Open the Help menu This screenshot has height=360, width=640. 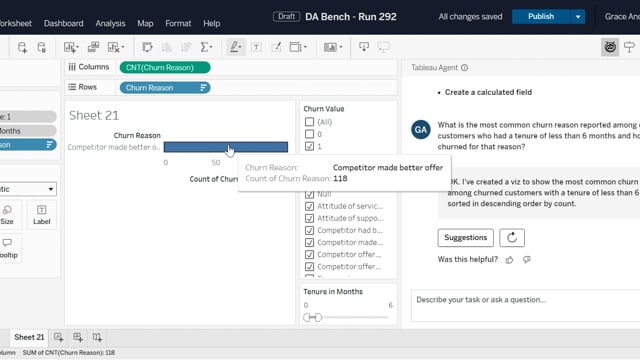(x=211, y=24)
